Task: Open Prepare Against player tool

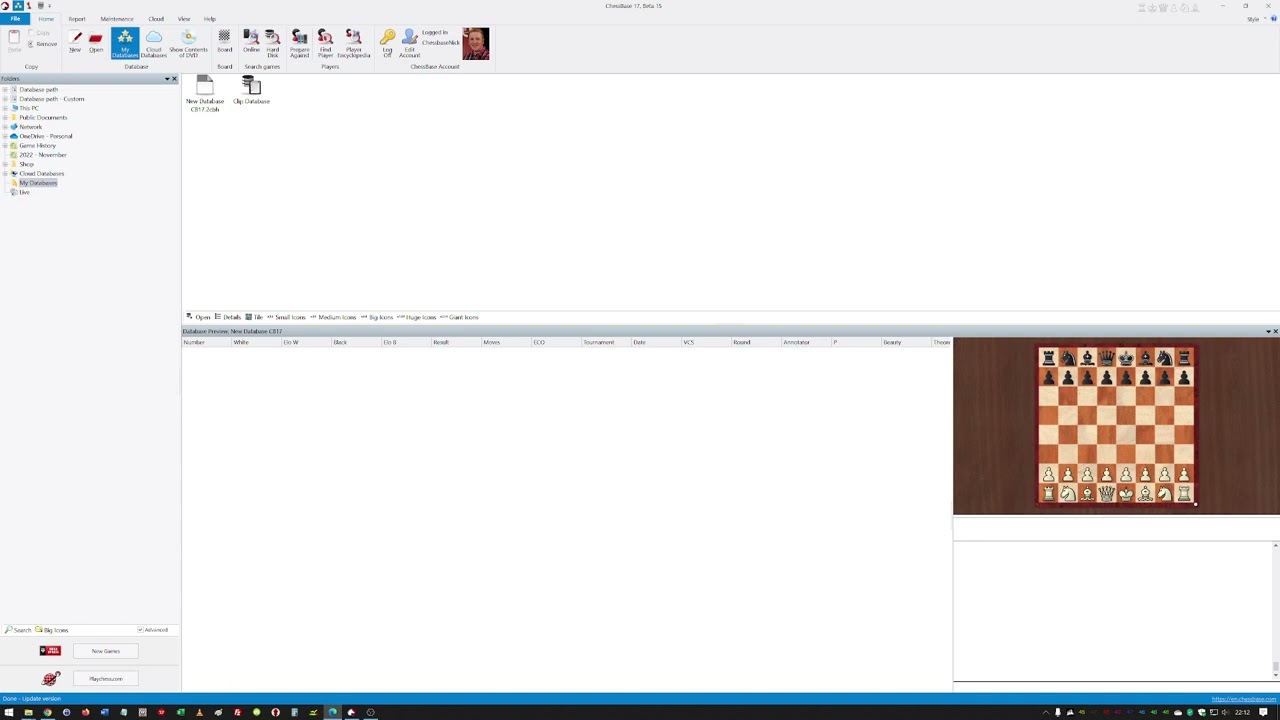Action: coord(299,44)
